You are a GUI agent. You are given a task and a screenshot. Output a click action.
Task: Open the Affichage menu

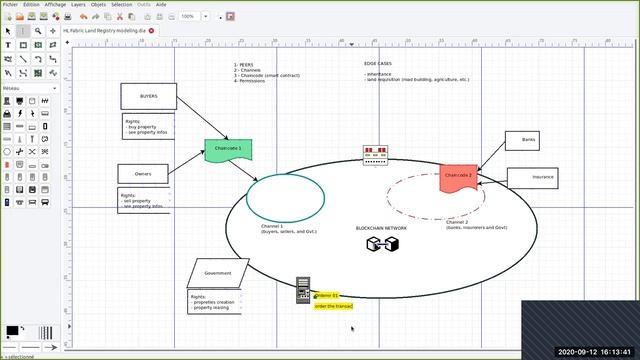[x=55, y=4]
